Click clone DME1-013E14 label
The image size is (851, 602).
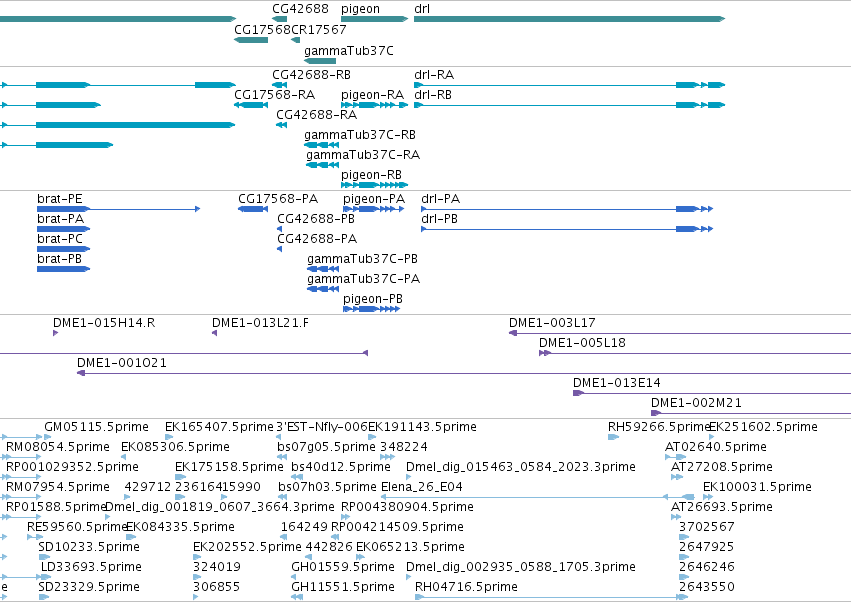[617, 383]
